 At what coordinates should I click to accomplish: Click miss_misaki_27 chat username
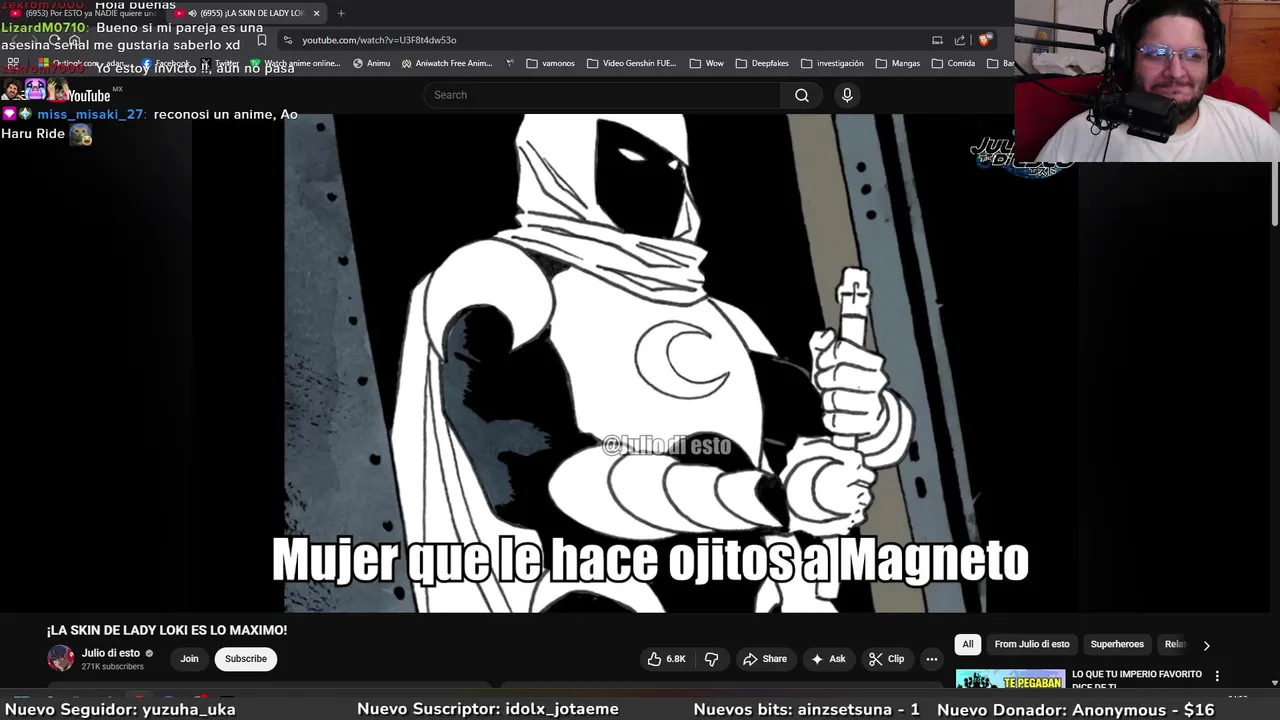click(91, 114)
